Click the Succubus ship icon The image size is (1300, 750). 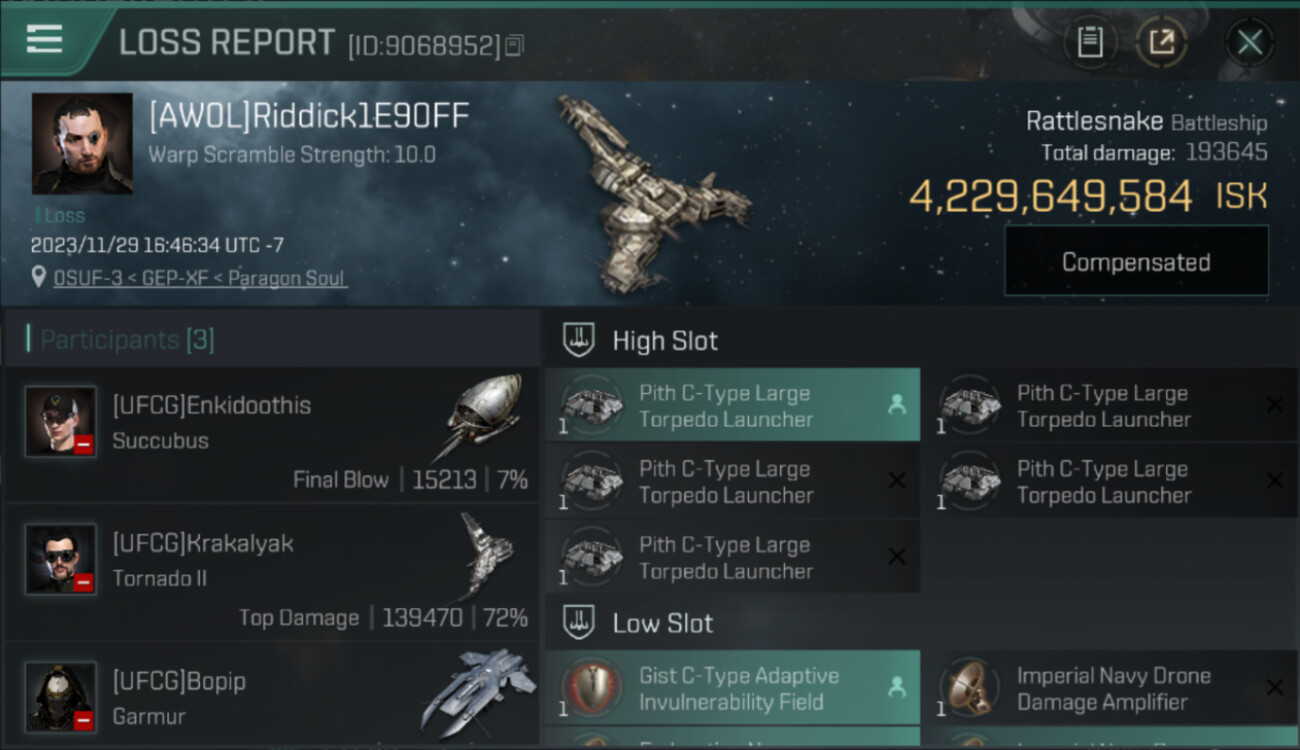[480, 417]
